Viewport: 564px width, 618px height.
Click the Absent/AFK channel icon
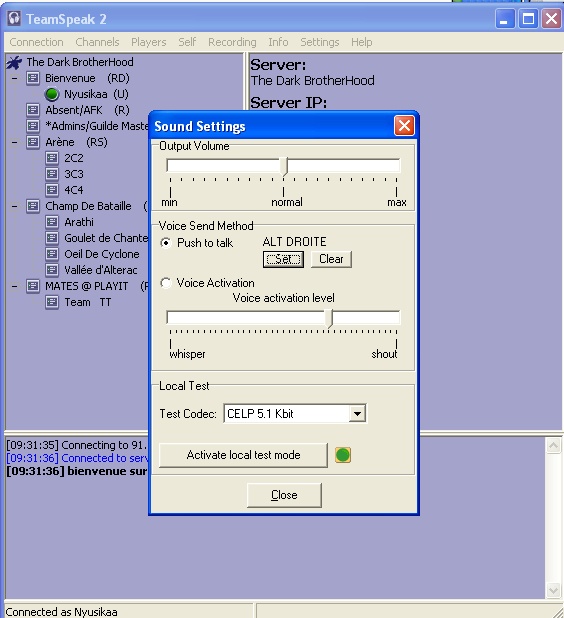(33, 110)
